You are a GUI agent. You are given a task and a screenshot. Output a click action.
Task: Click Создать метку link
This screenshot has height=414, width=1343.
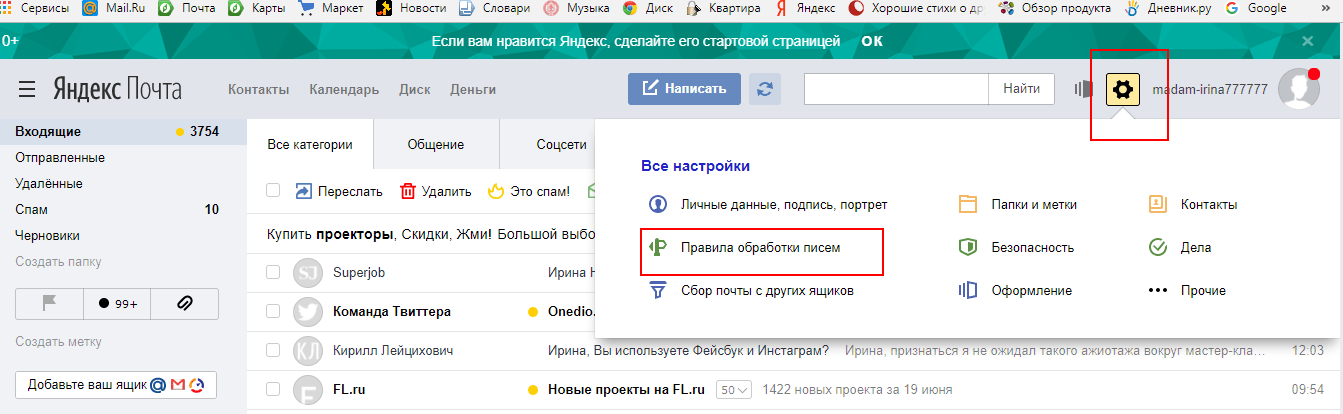tap(58, 342)
